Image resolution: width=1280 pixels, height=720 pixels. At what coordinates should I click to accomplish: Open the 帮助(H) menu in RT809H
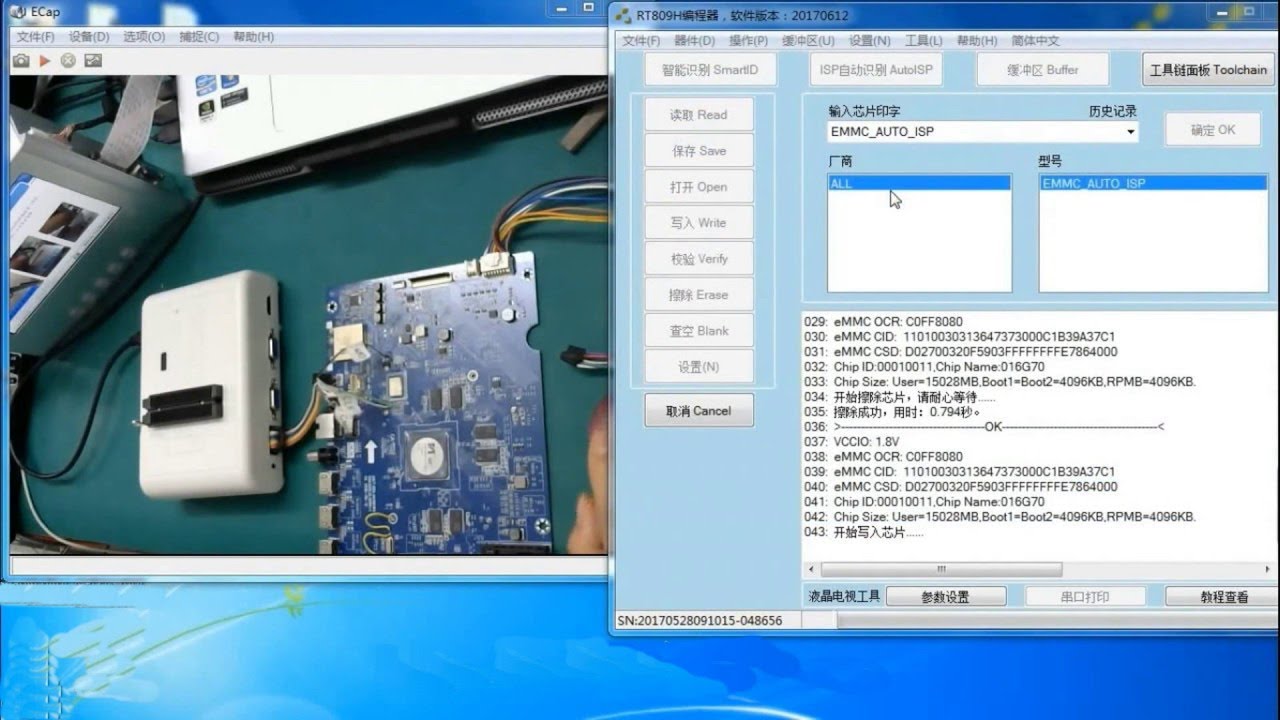click(977, 41)
